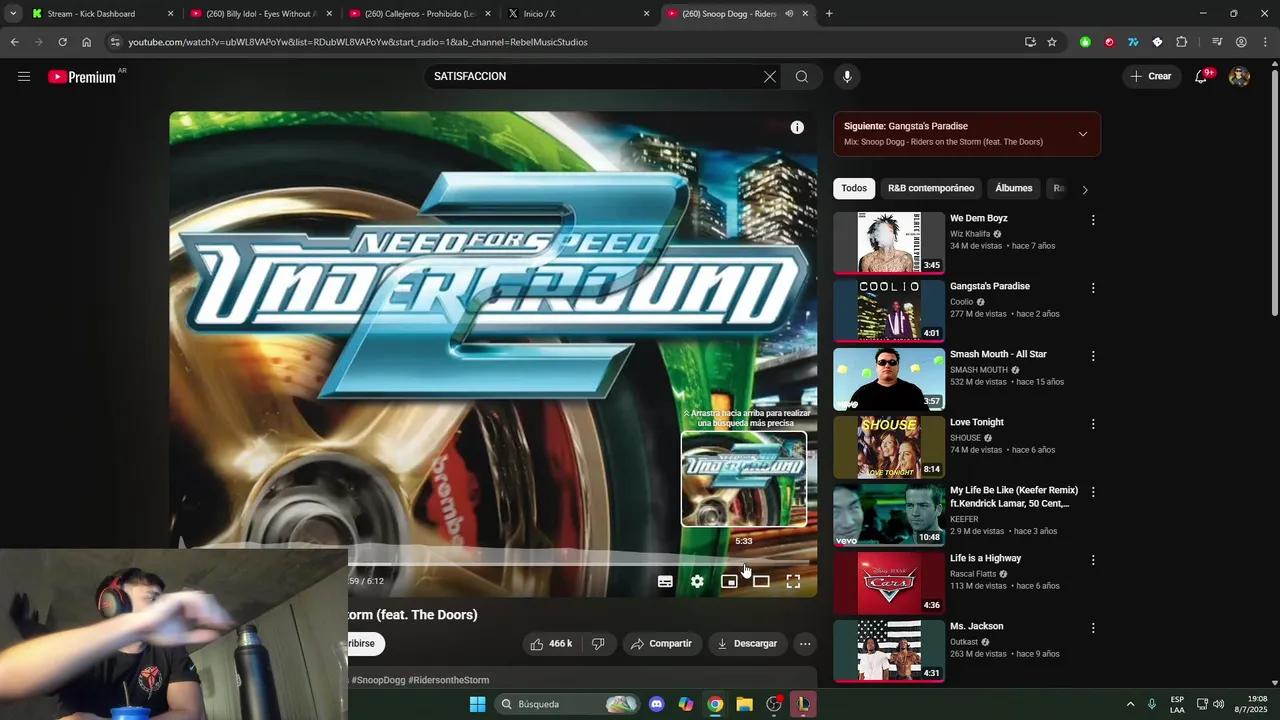Switch to theater mode

click(x=761, y=581)
